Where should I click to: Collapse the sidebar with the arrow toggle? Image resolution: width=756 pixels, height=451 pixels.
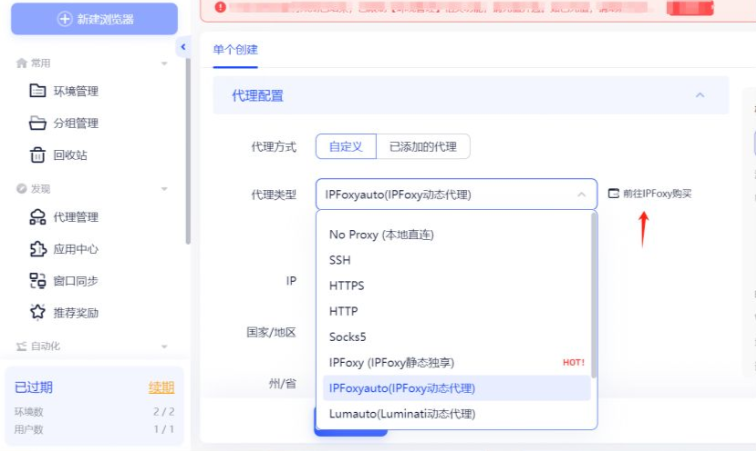coord(183,47)
